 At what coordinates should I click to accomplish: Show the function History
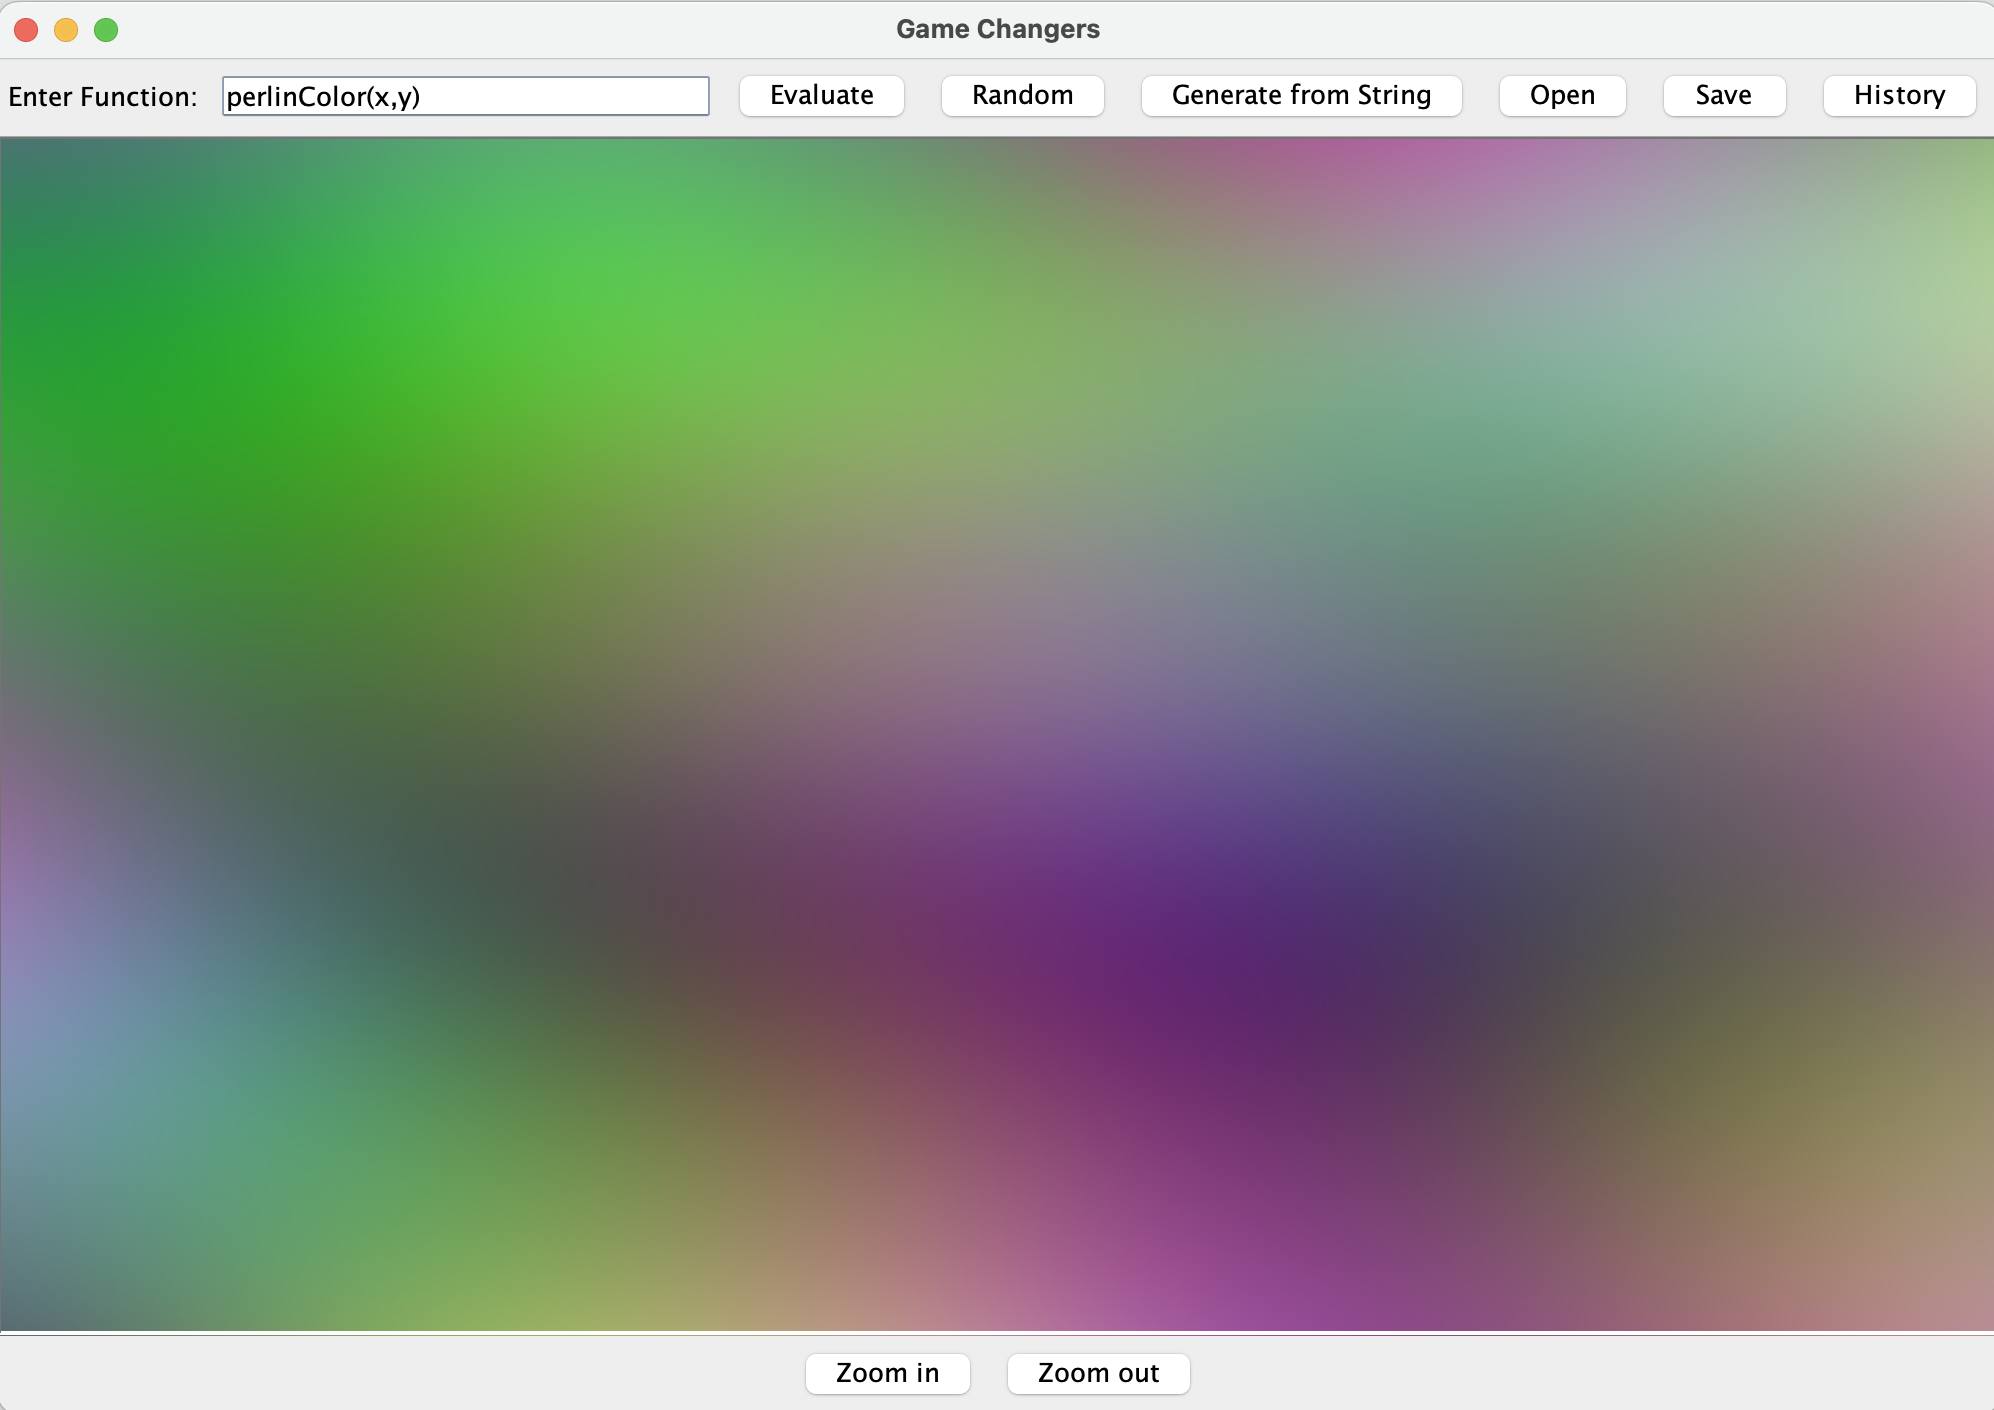tap(1898, 96)
